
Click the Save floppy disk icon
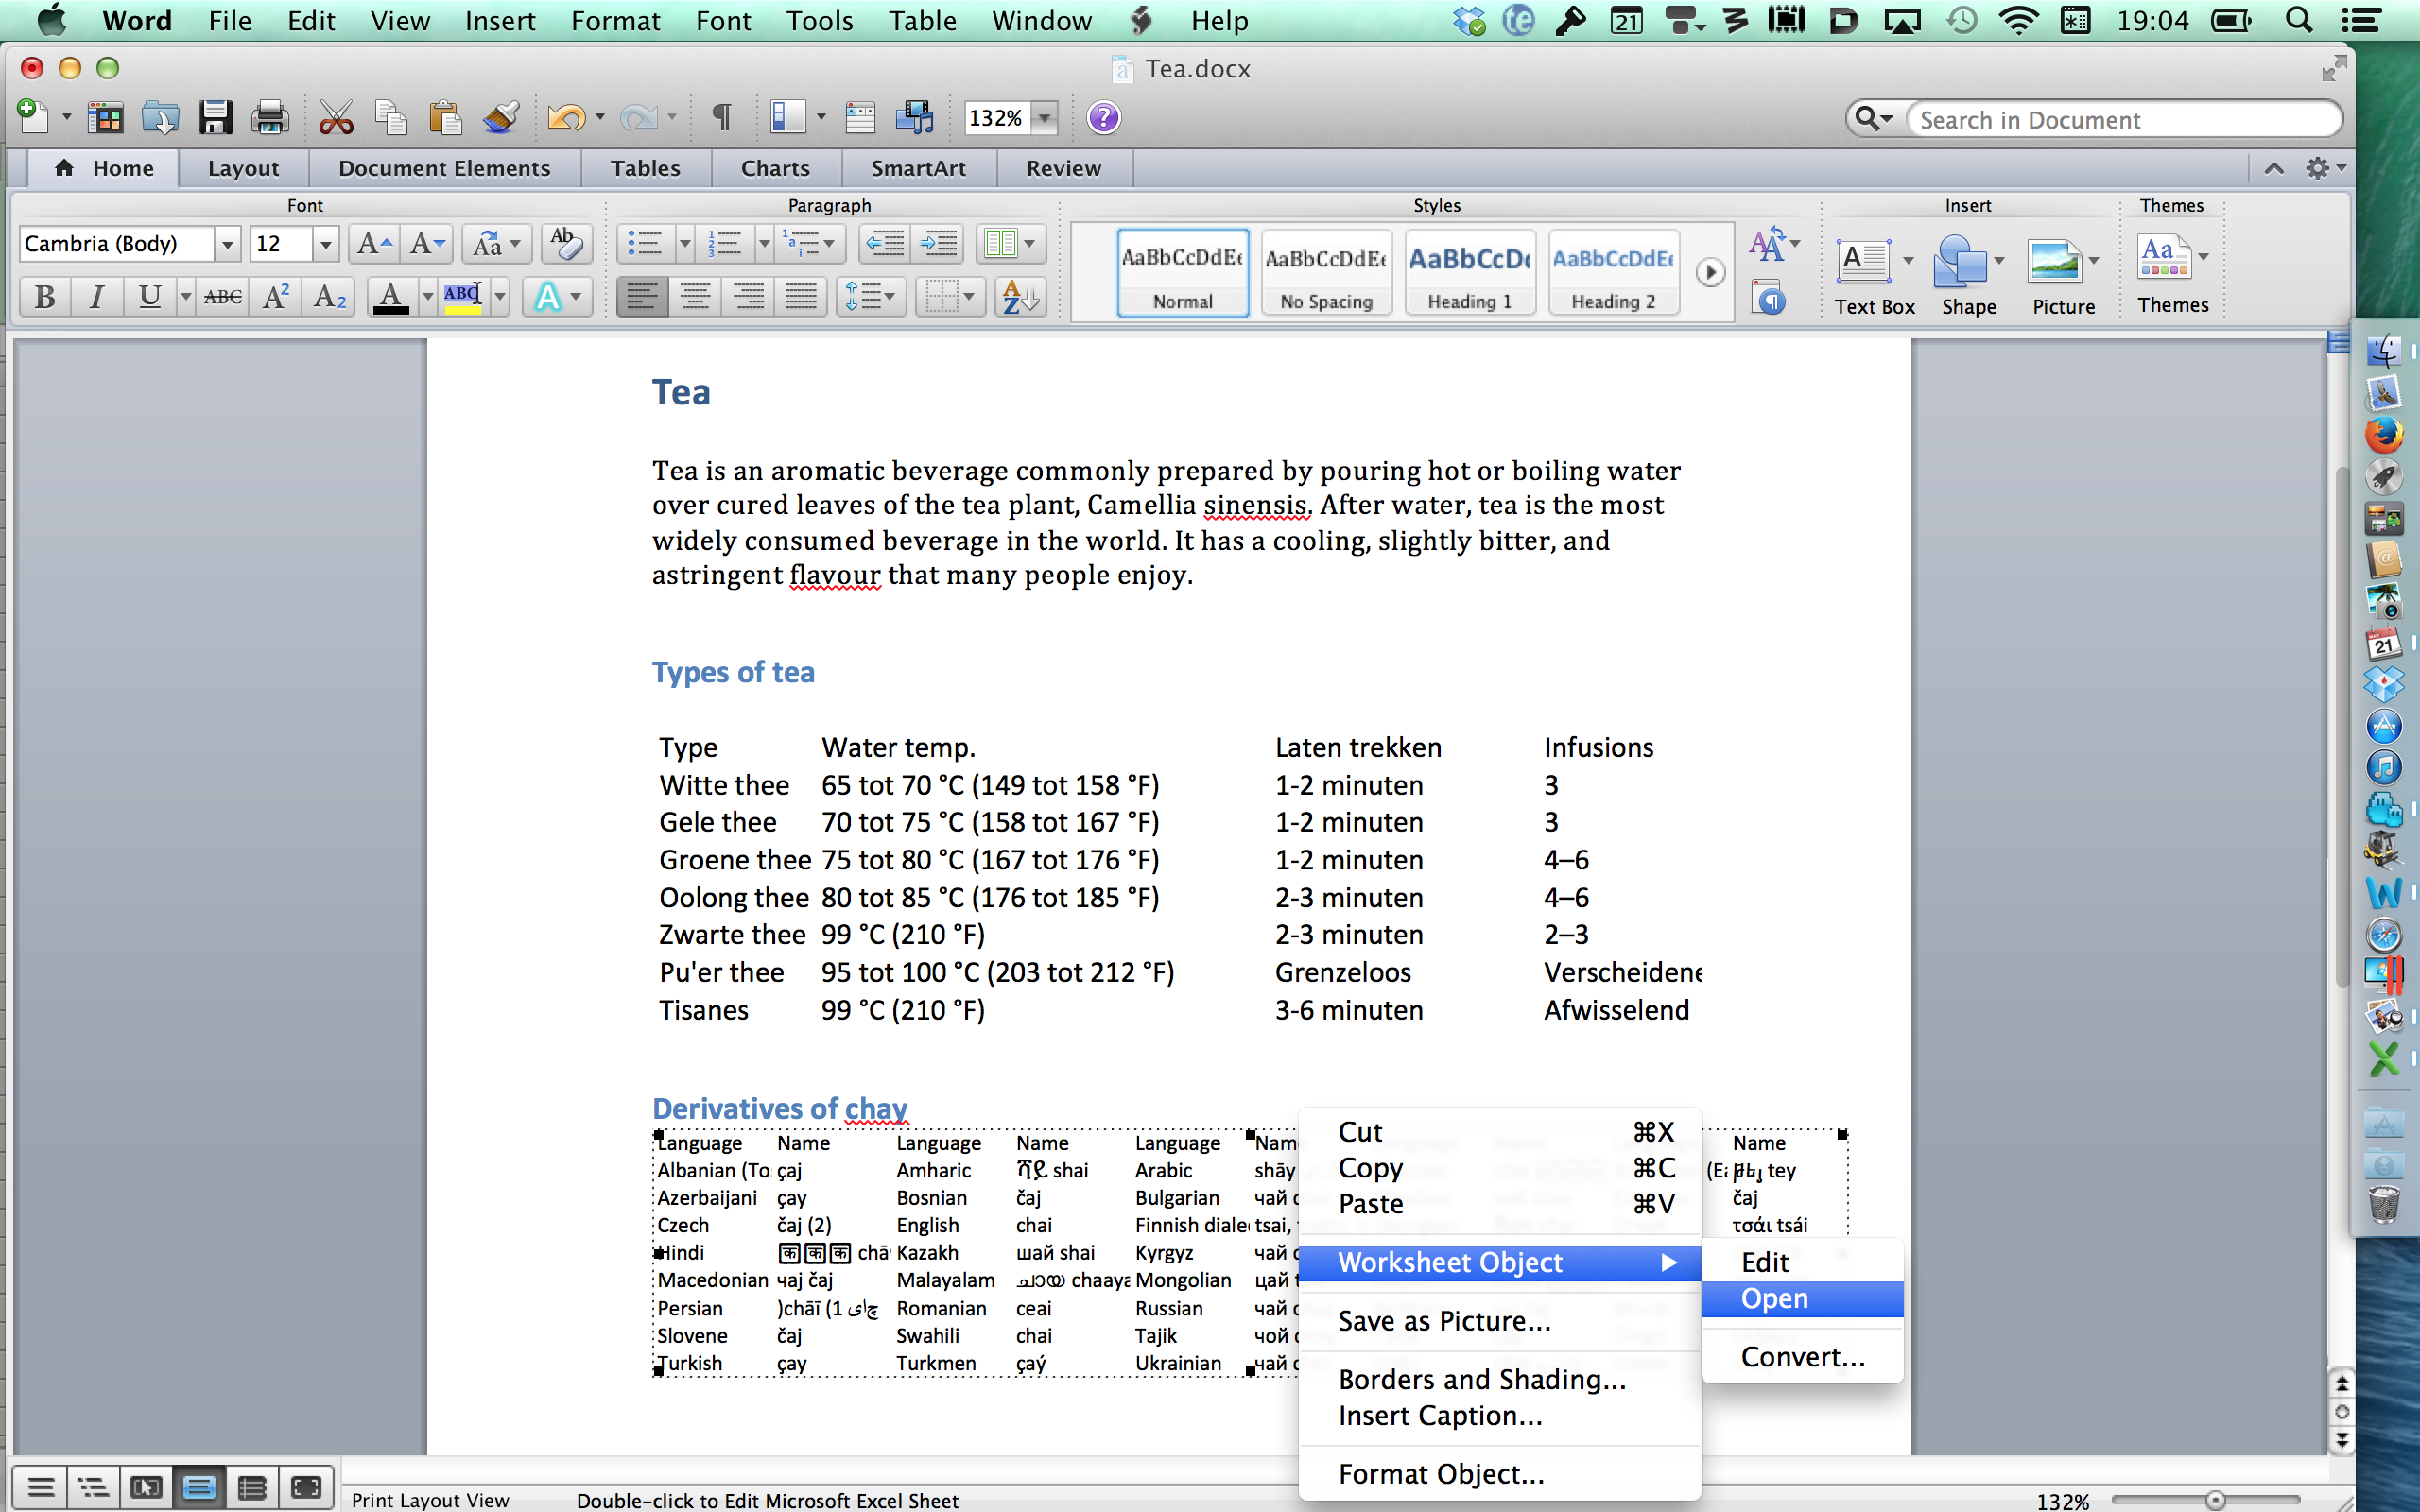tap(215, 118)
